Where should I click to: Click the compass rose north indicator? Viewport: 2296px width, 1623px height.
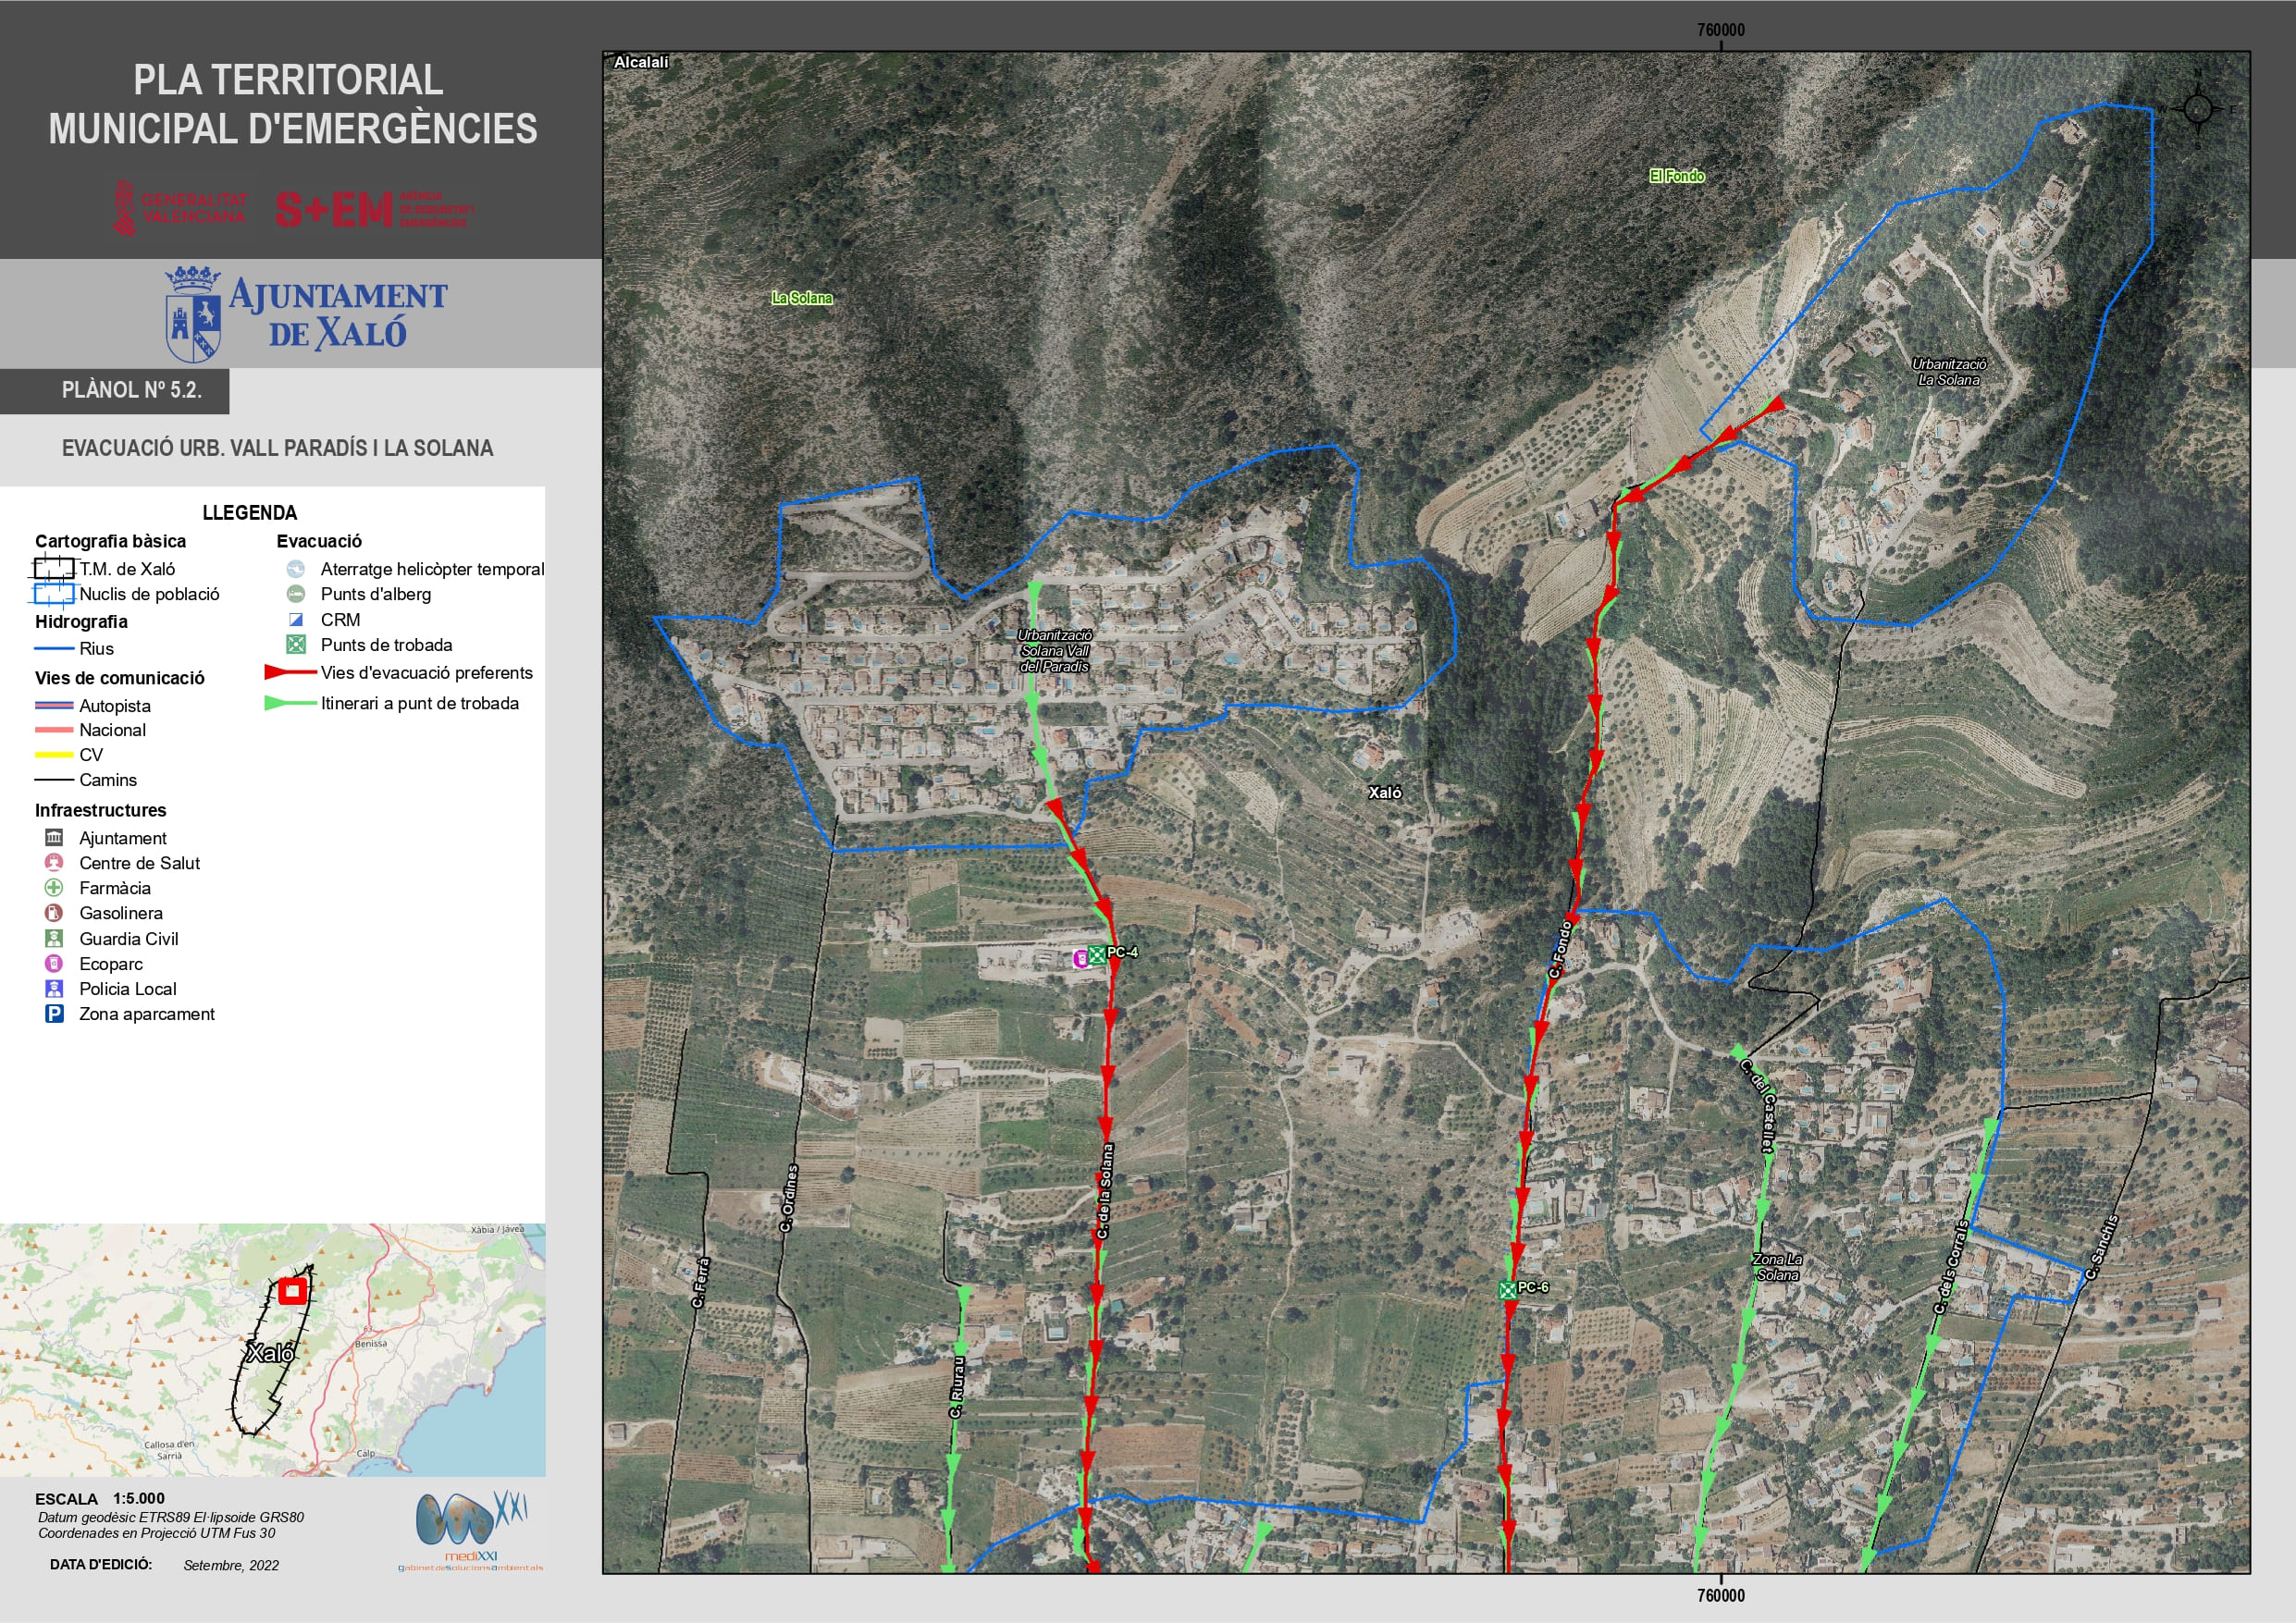click(2197, 108)
